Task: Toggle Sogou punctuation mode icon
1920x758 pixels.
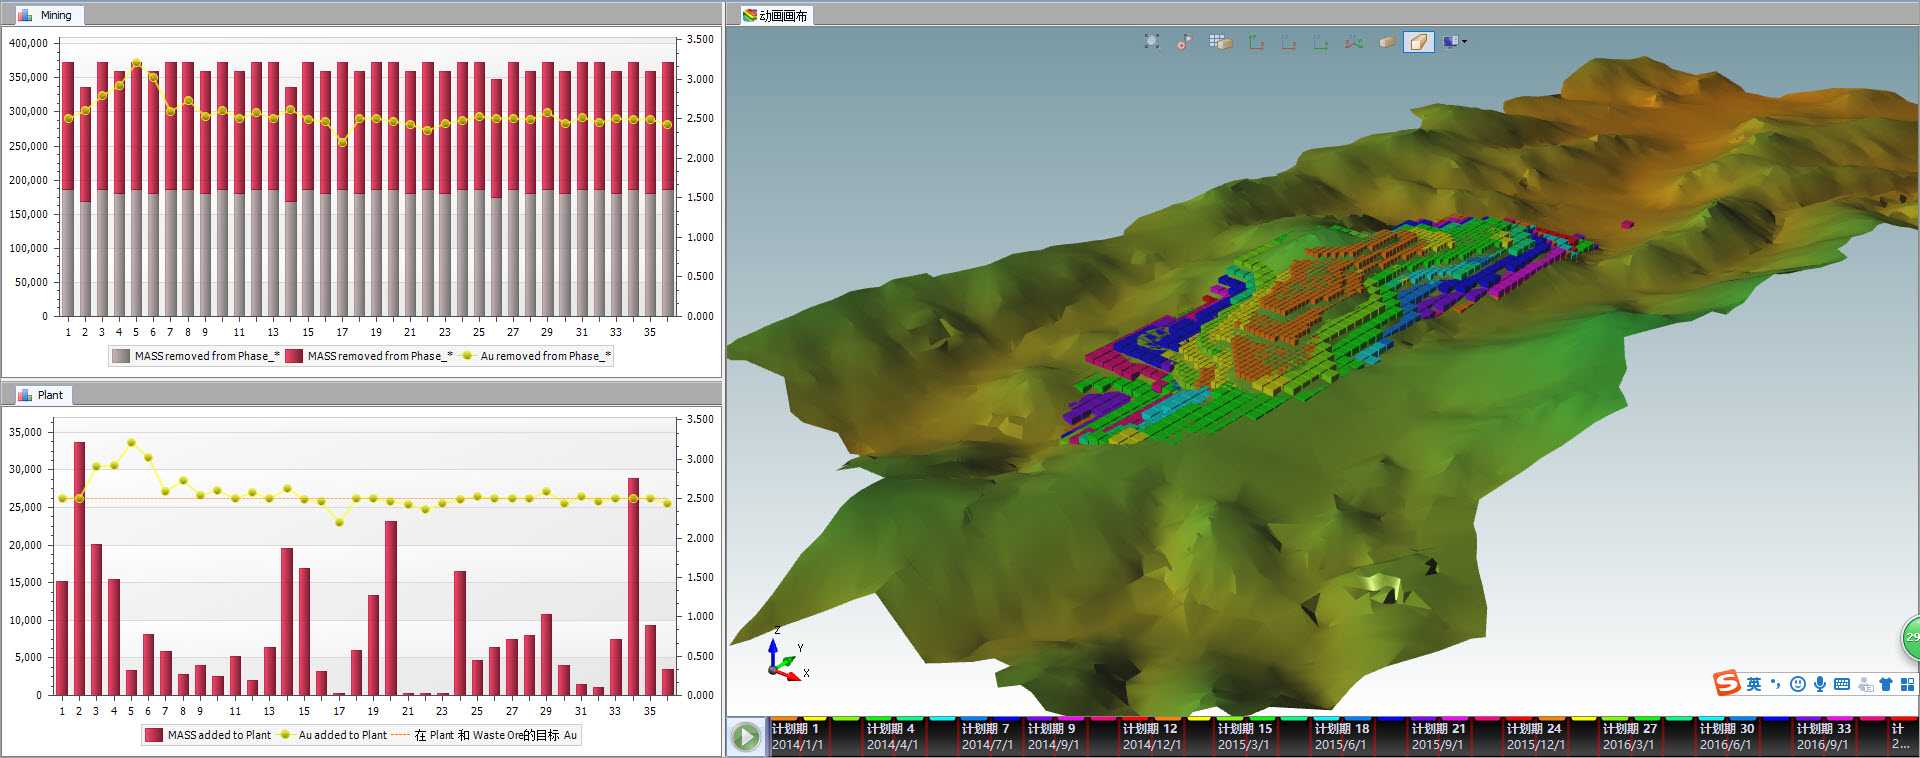Action: pyautogui.click(x=1776, y=684)
